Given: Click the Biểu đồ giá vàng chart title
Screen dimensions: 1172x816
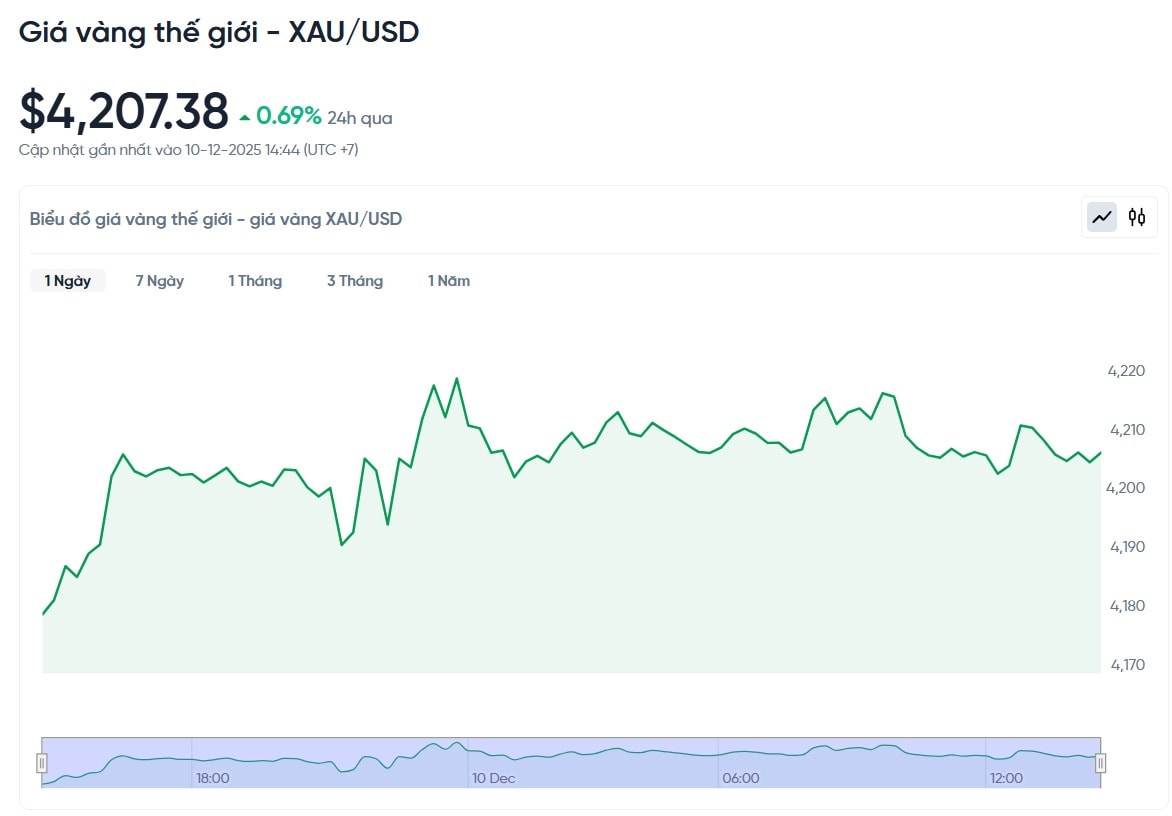Looking at the screenshot, I should [x=216, y=219].
